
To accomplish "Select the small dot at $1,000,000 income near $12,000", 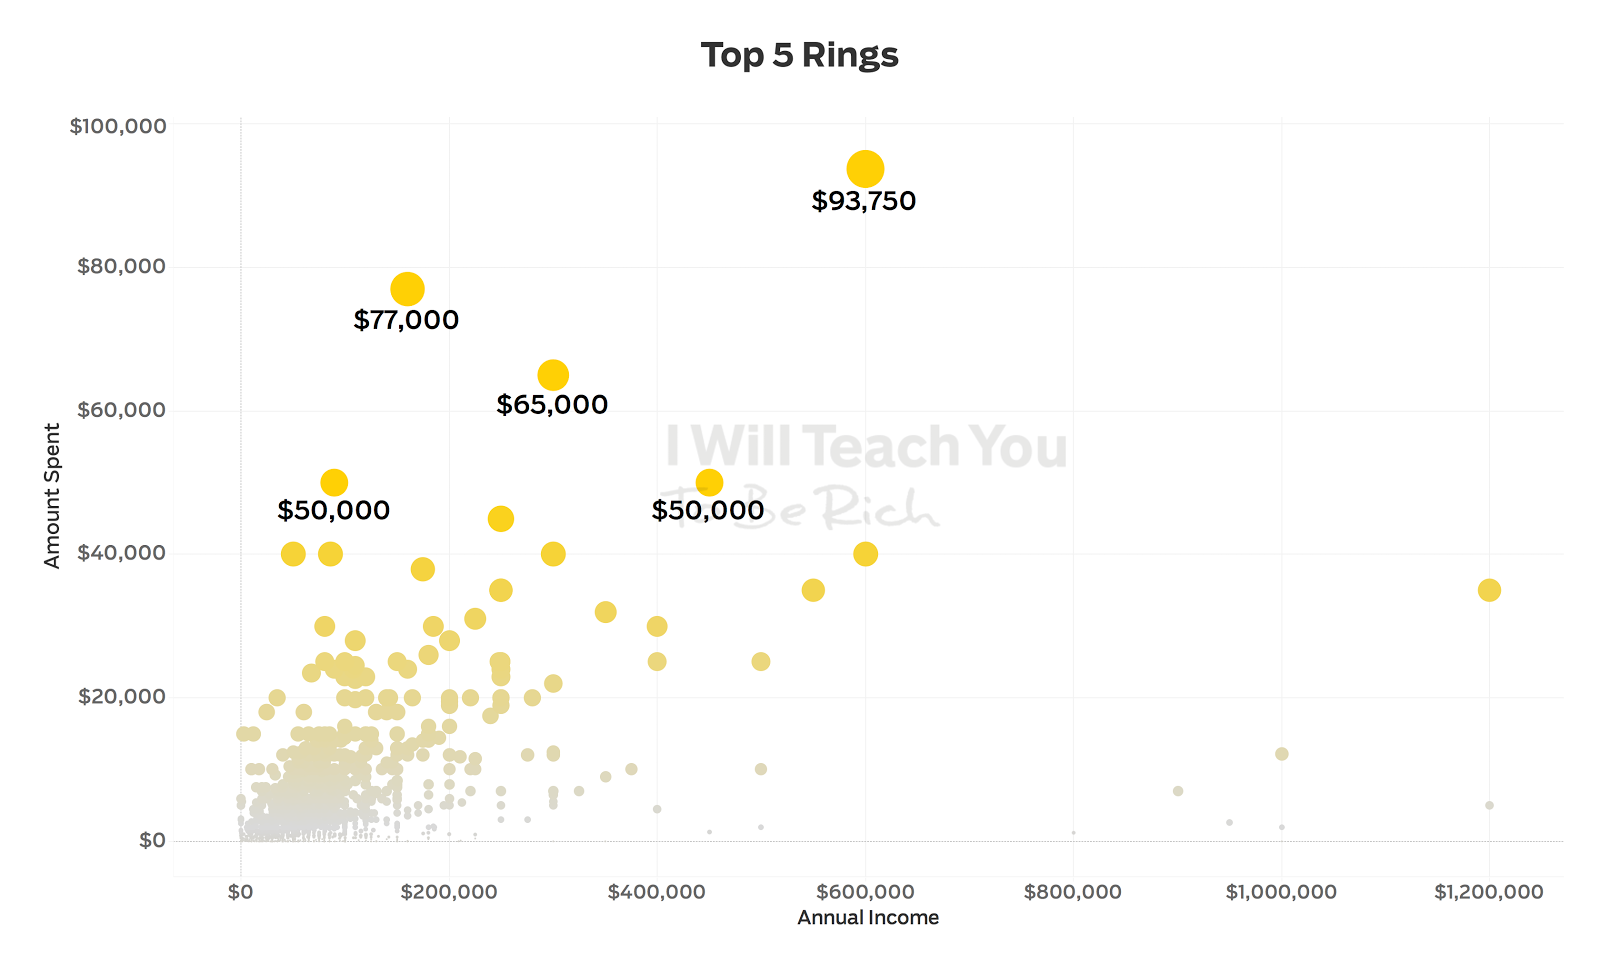I will pyautogui.click(x=1281, y=754).
